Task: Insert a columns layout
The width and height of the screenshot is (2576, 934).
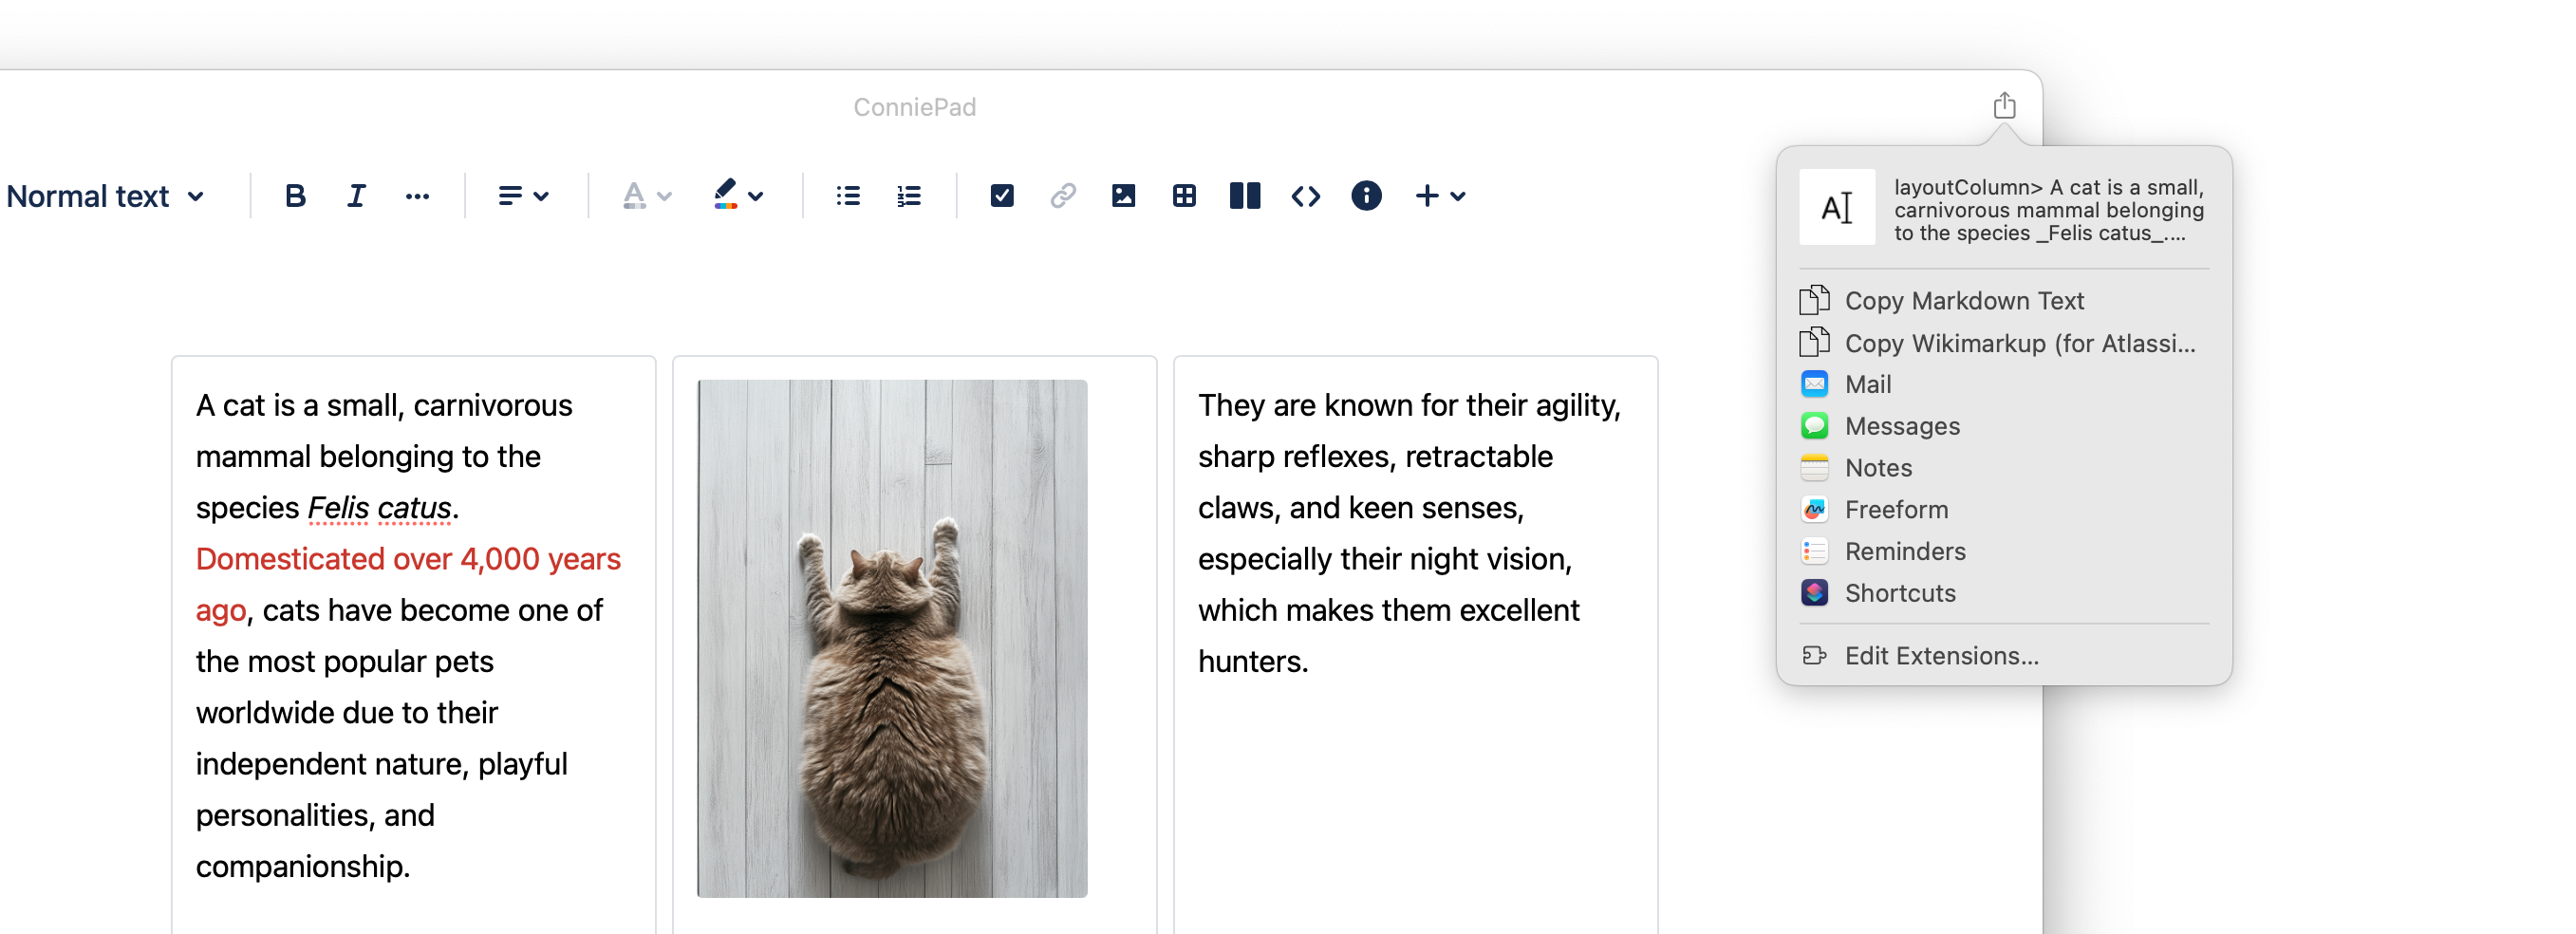Action: point(1244,196)
